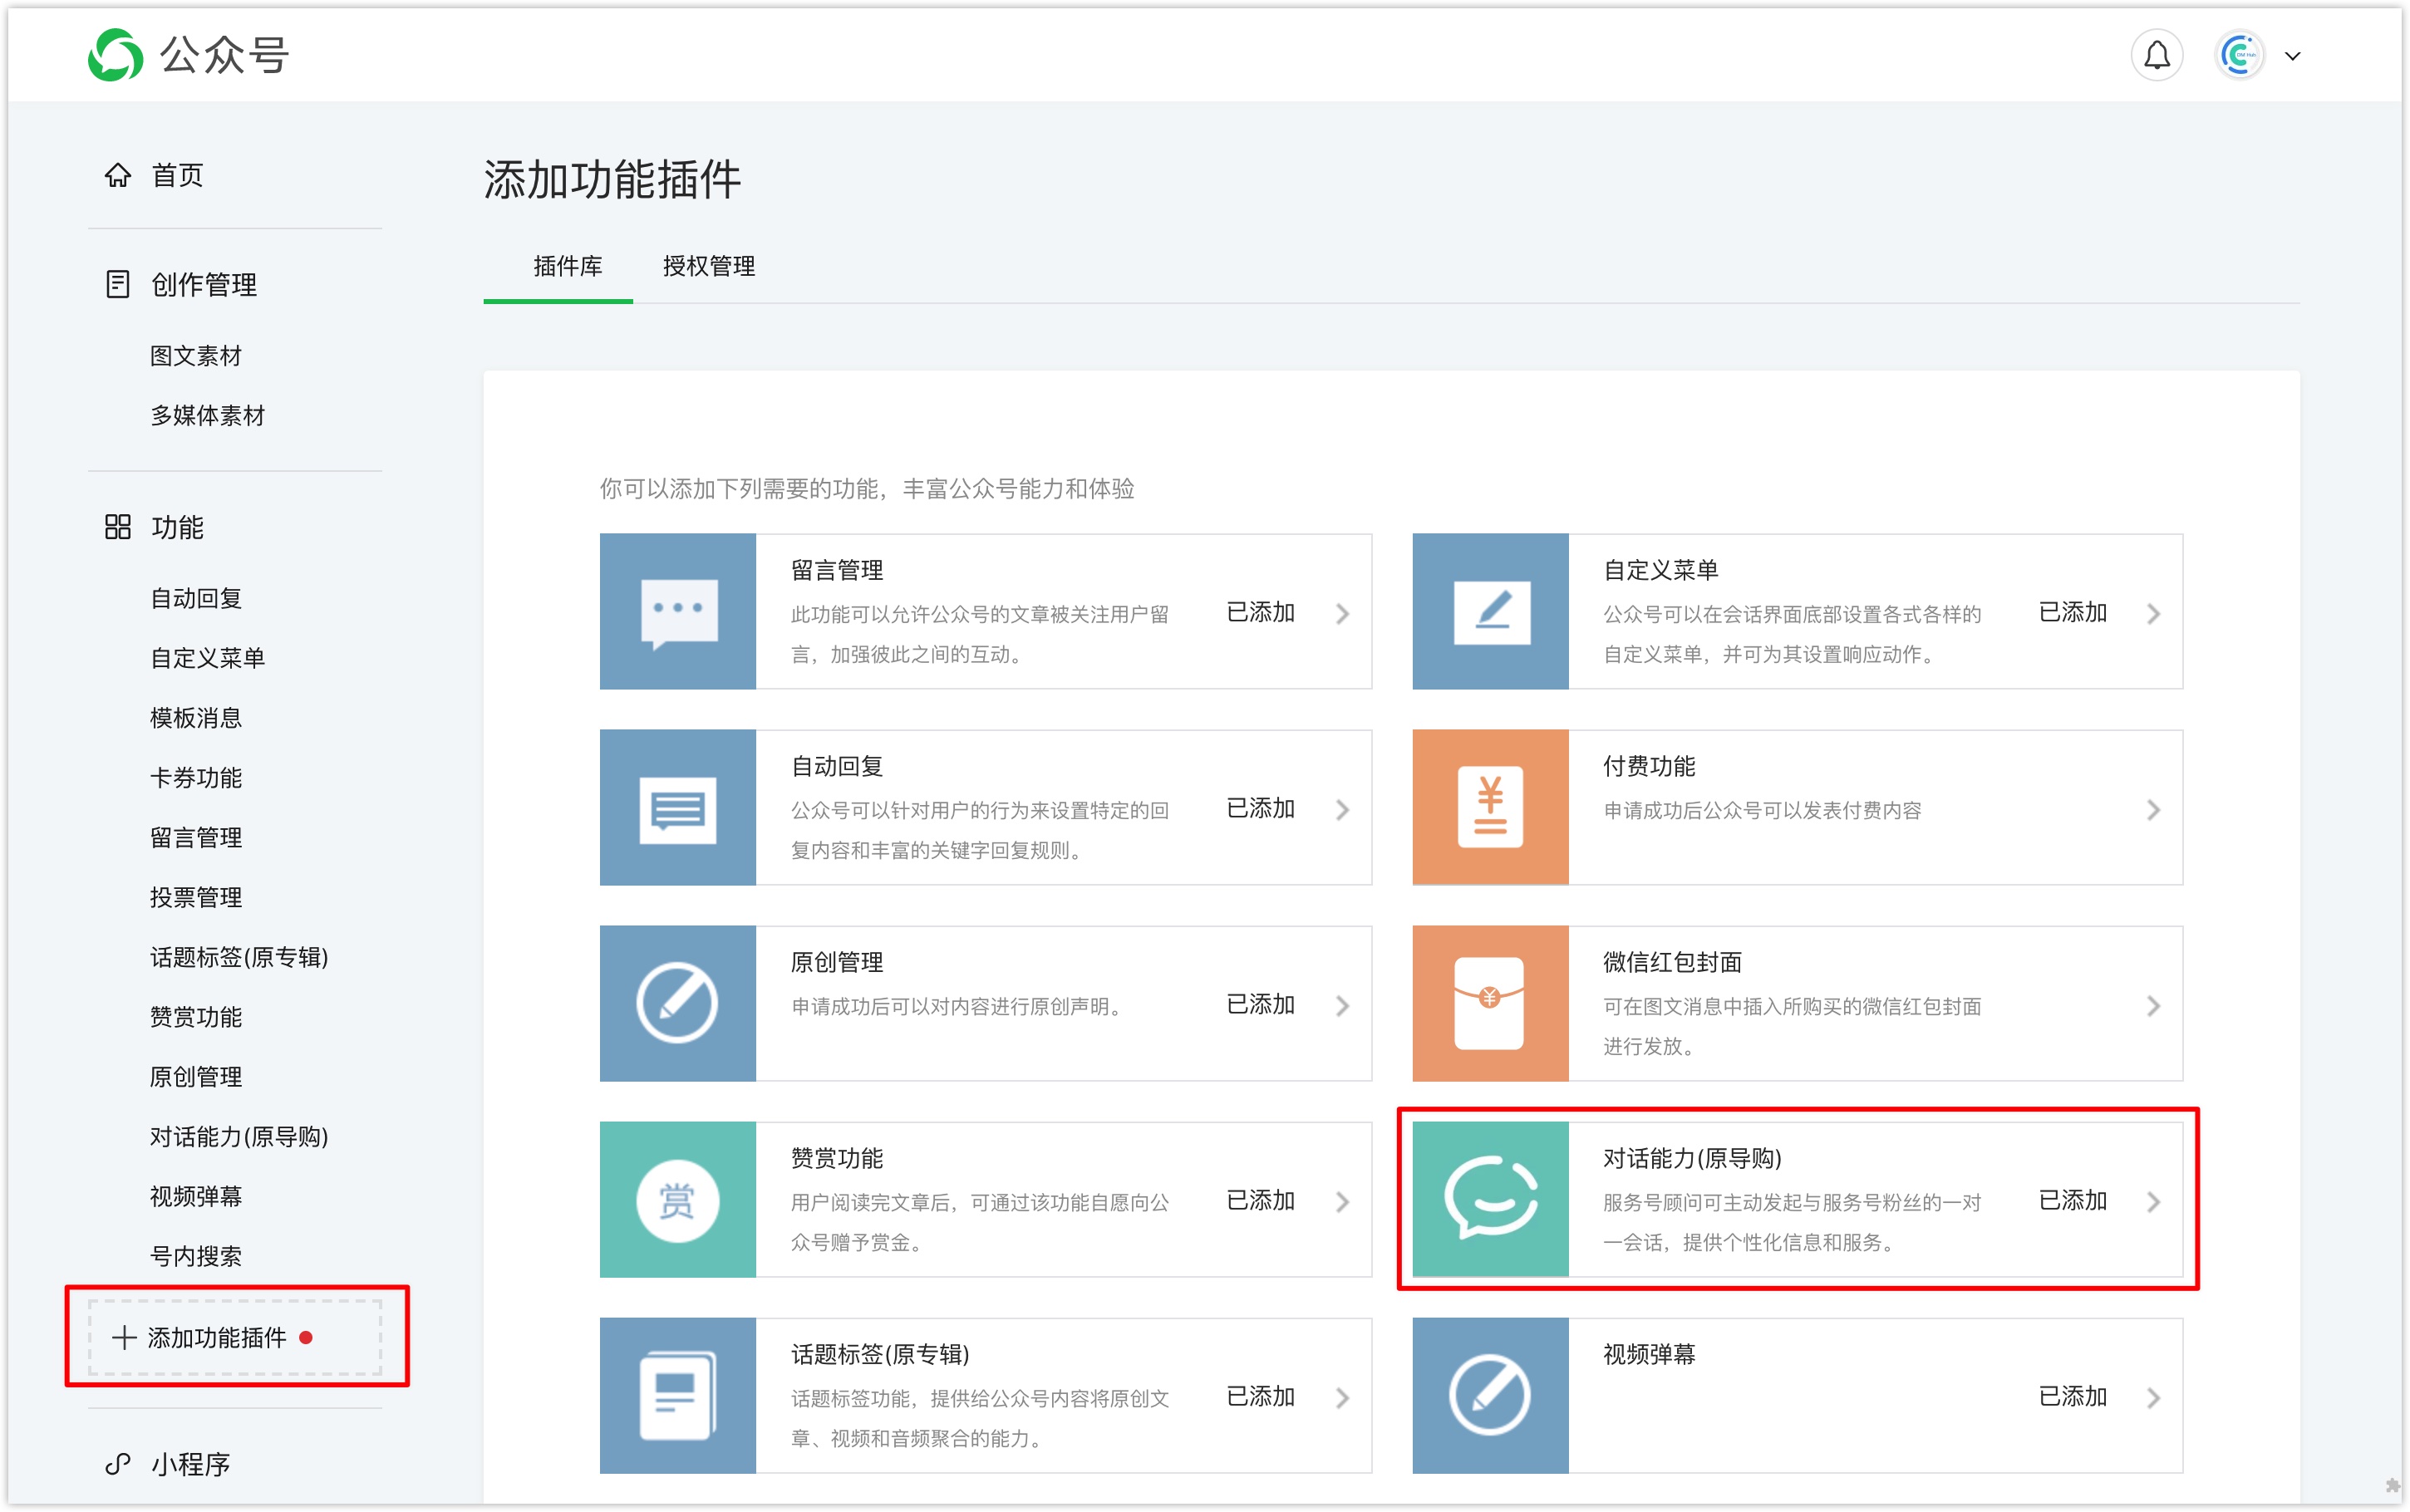Expand the 对话能力(原导购) card chevron

(x=2154, y=1201)
